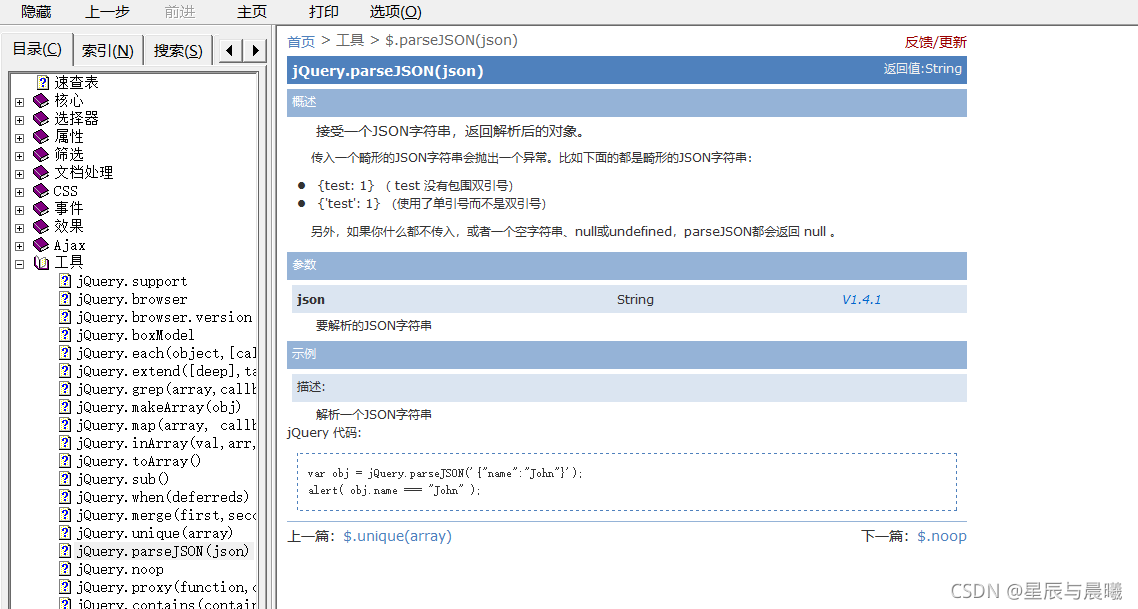Select jQuery.unique(array) in the tree
Screen dimensions: 1138x609
pyautogui.click(x=155, y=534)
